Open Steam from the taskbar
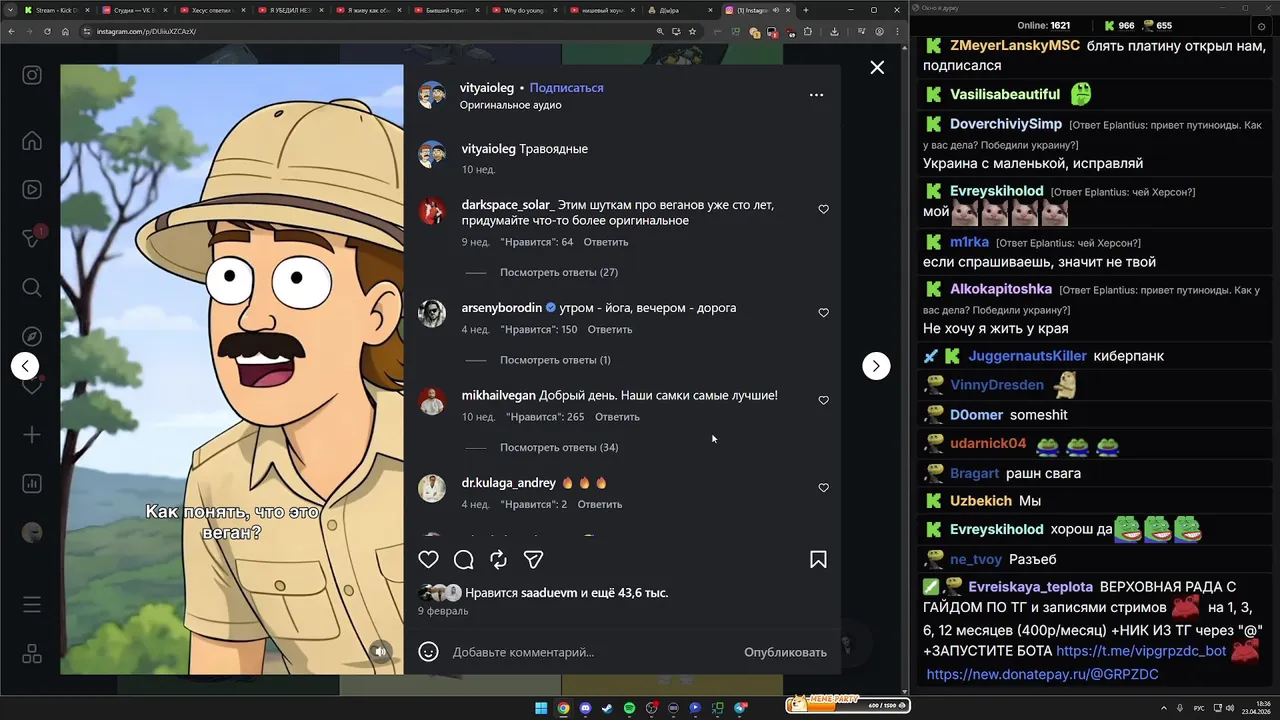This screenshot has width=1280, height=720. click(607, 708)
